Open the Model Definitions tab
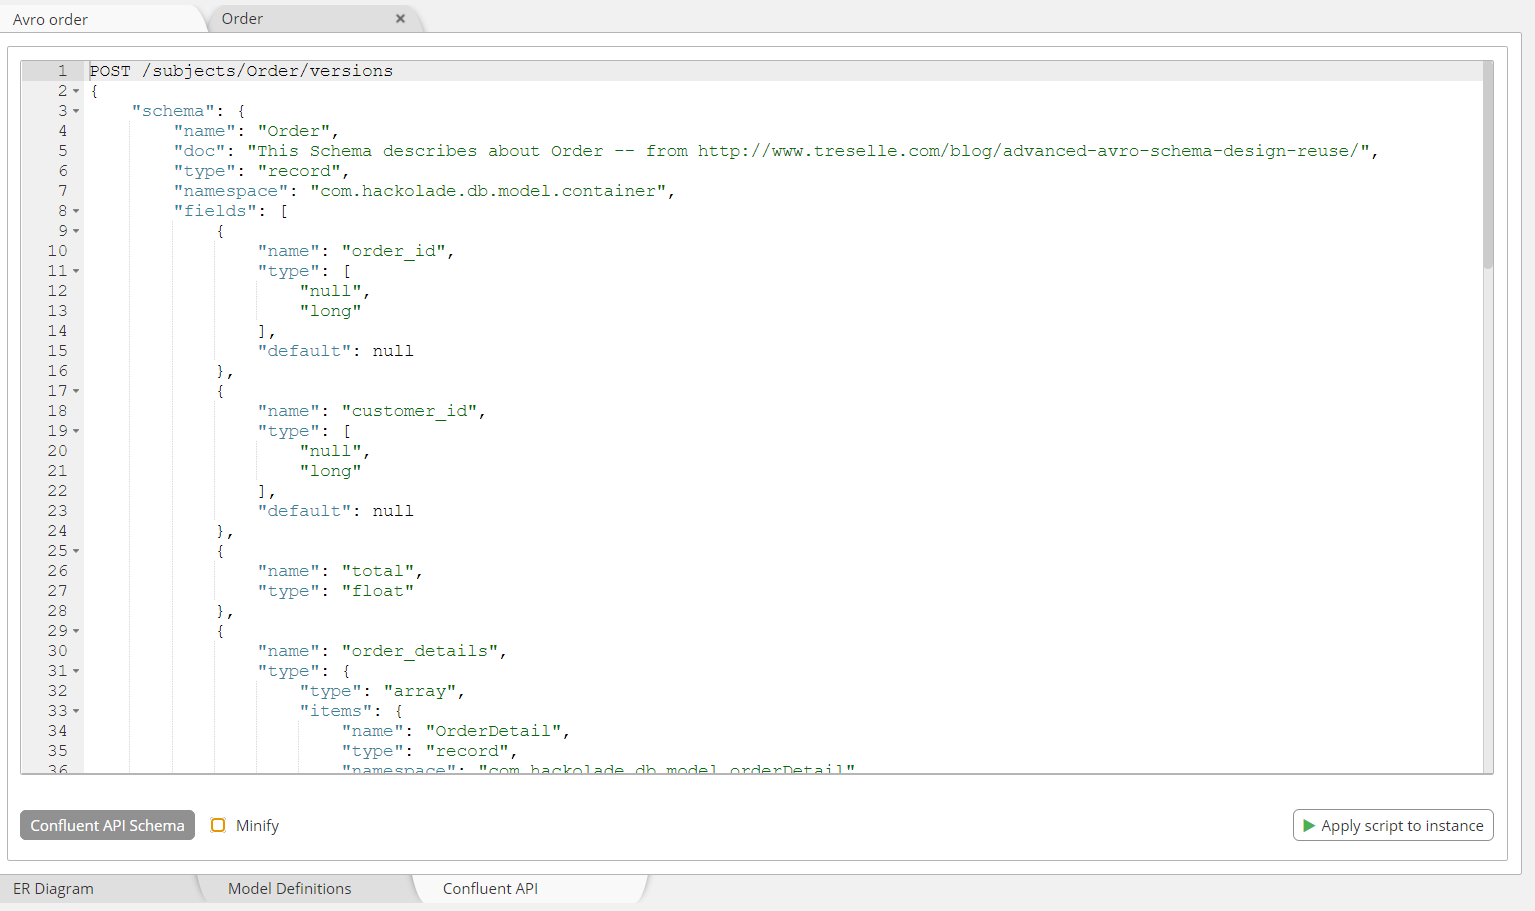Viewport: 1535px width, 911px height. click(x=290, y=888)
